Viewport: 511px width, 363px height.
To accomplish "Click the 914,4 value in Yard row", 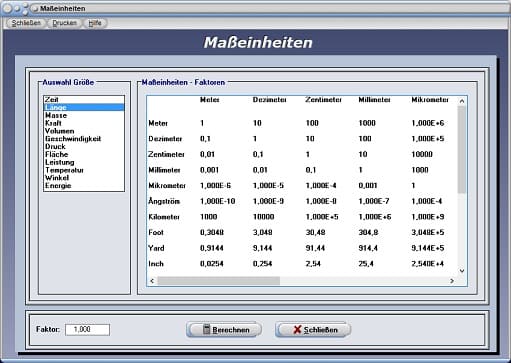I will point(368,248).
